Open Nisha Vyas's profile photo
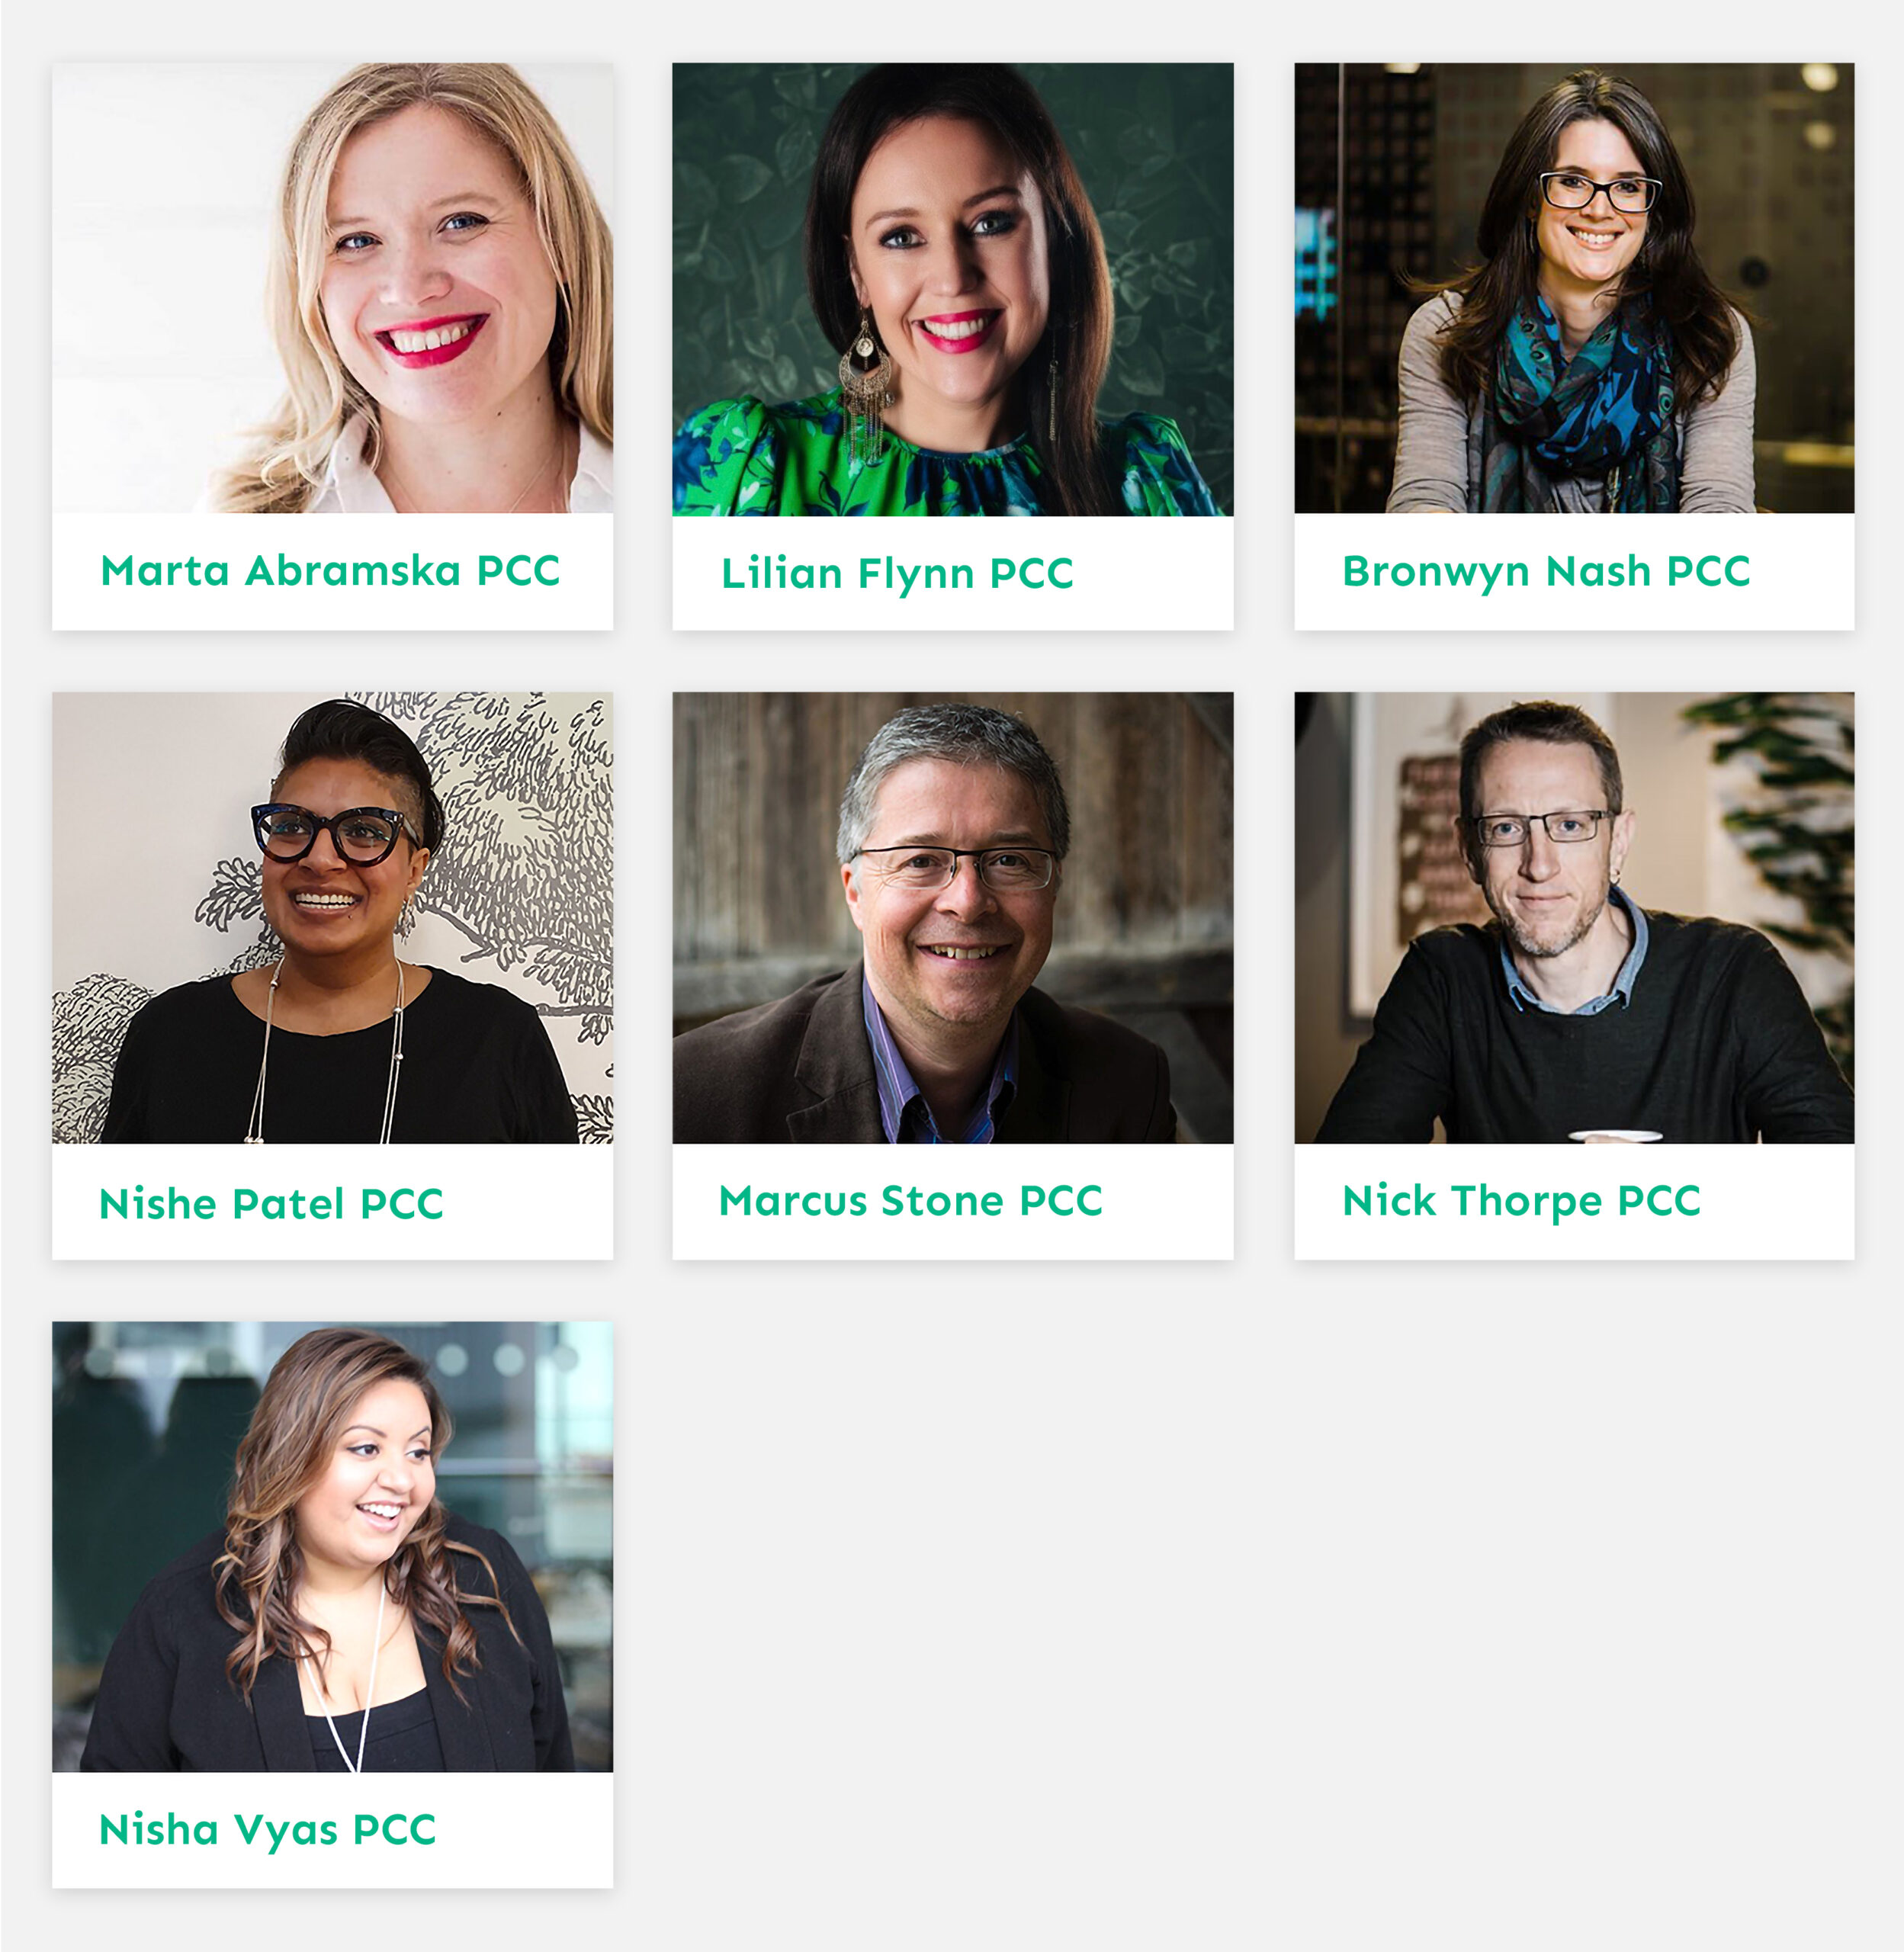Screen dimensions: 1904x1952 332,1547
